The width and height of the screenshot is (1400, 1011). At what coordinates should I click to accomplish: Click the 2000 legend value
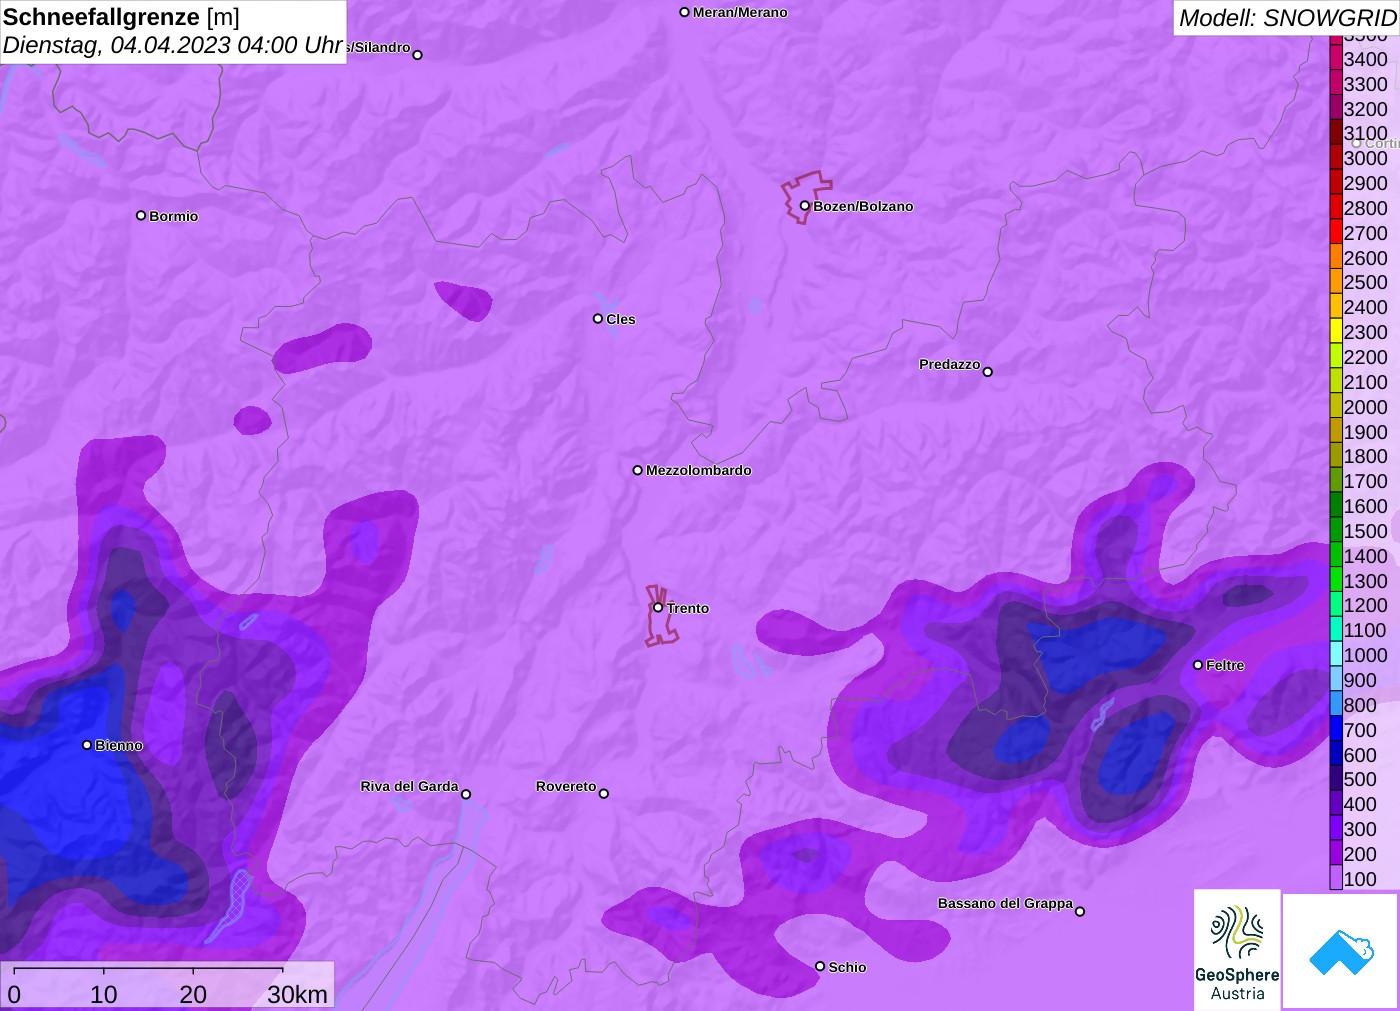(1366, 407)
